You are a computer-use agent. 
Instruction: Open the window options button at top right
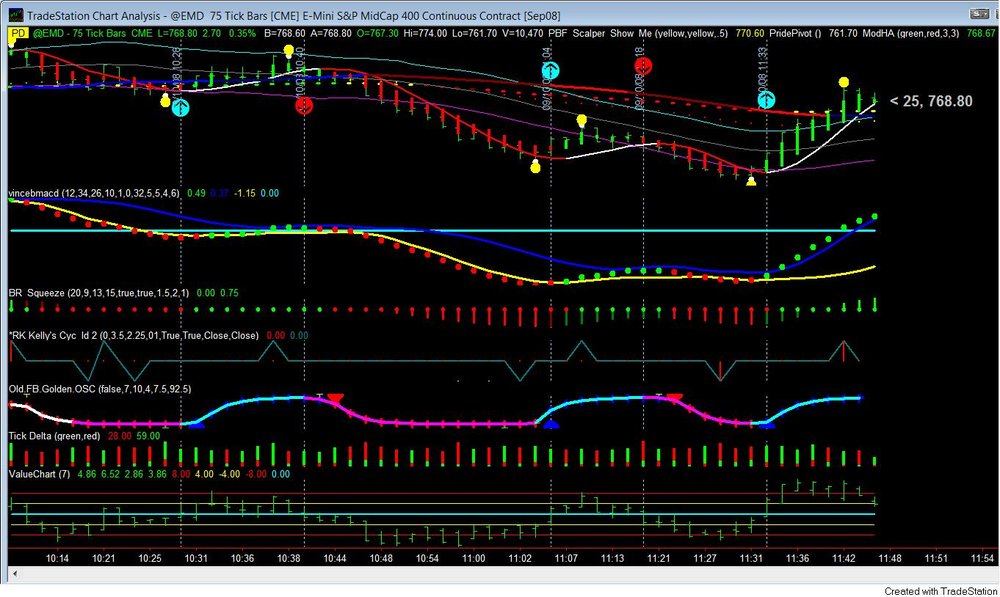[979, 13]
